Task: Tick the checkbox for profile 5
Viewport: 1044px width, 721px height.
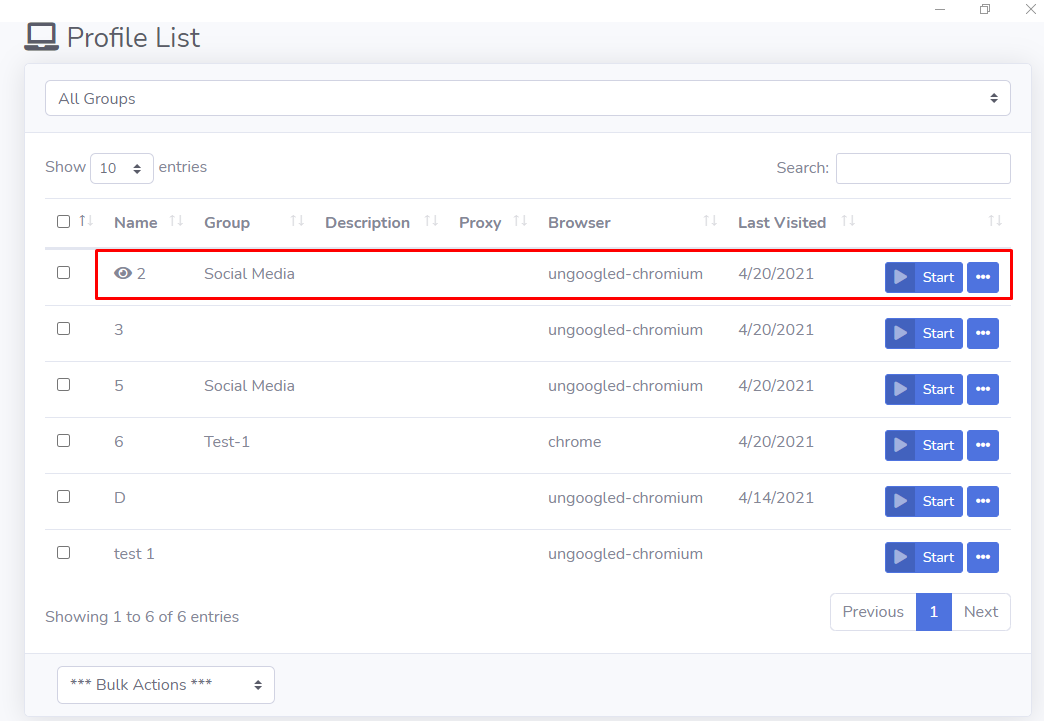Action: pos(63,385)
